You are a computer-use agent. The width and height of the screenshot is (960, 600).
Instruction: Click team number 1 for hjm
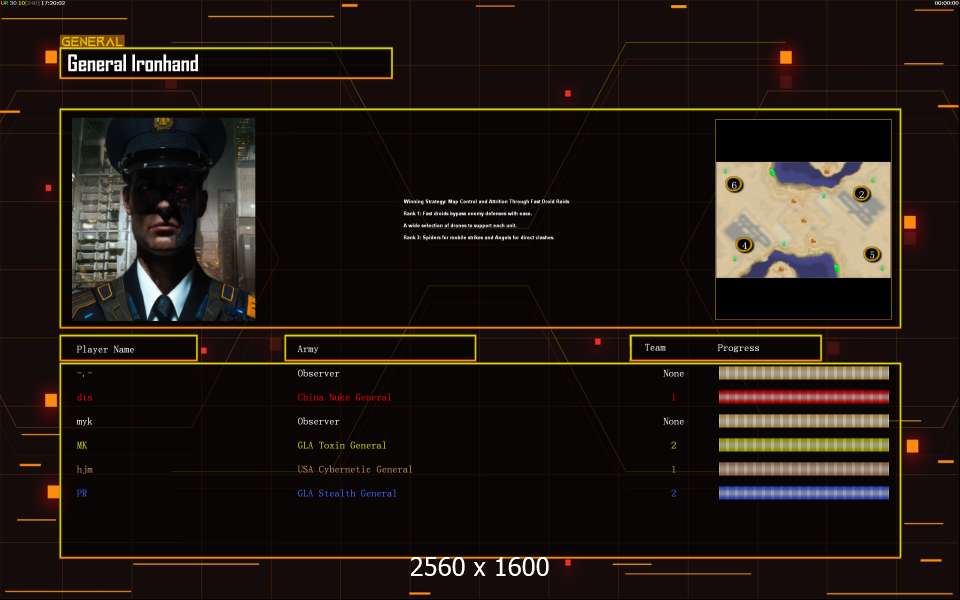tap(673, 470)
